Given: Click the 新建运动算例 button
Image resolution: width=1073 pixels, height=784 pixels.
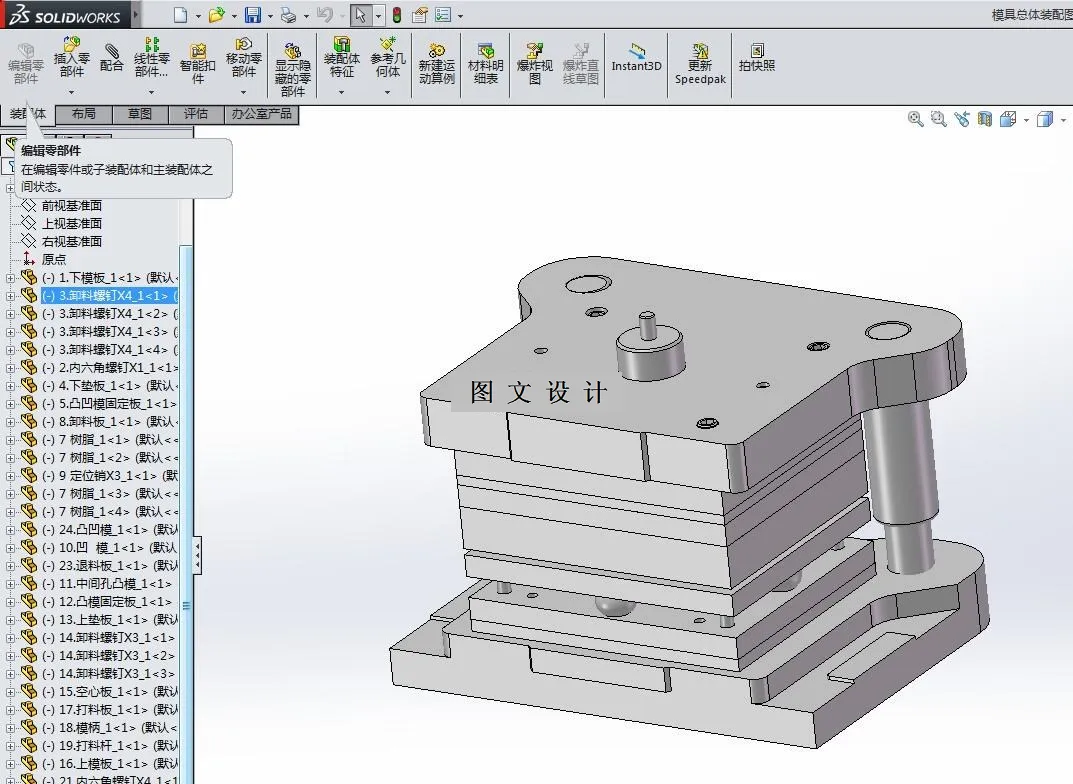Looking at the screenshot, I should (x=437, y=62).
